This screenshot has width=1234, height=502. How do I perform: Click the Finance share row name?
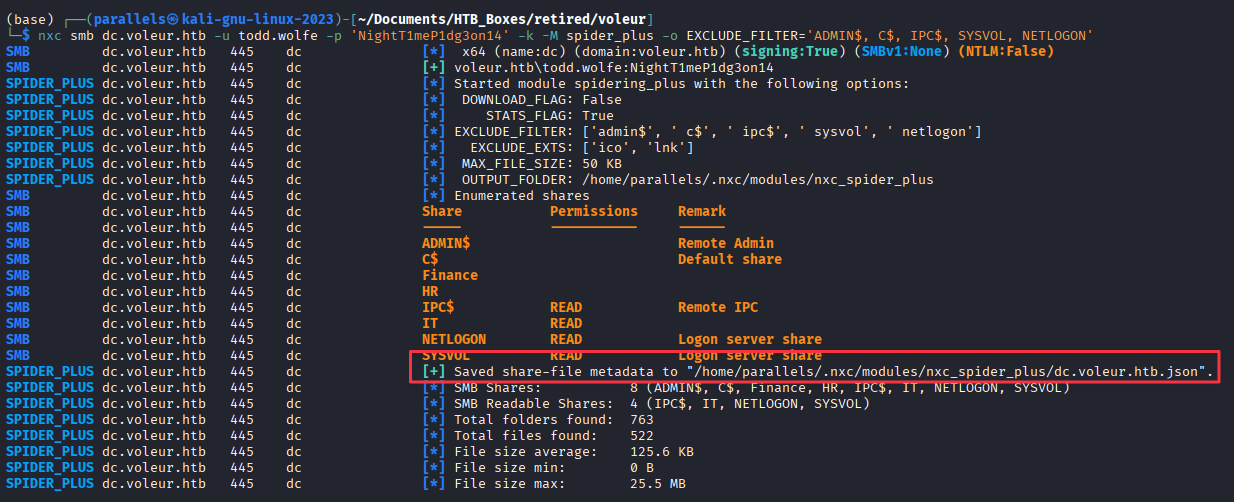point(450,275)
